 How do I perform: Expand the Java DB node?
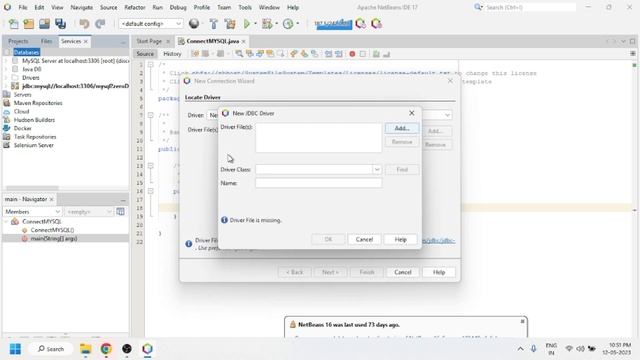(x=6, y=69)
